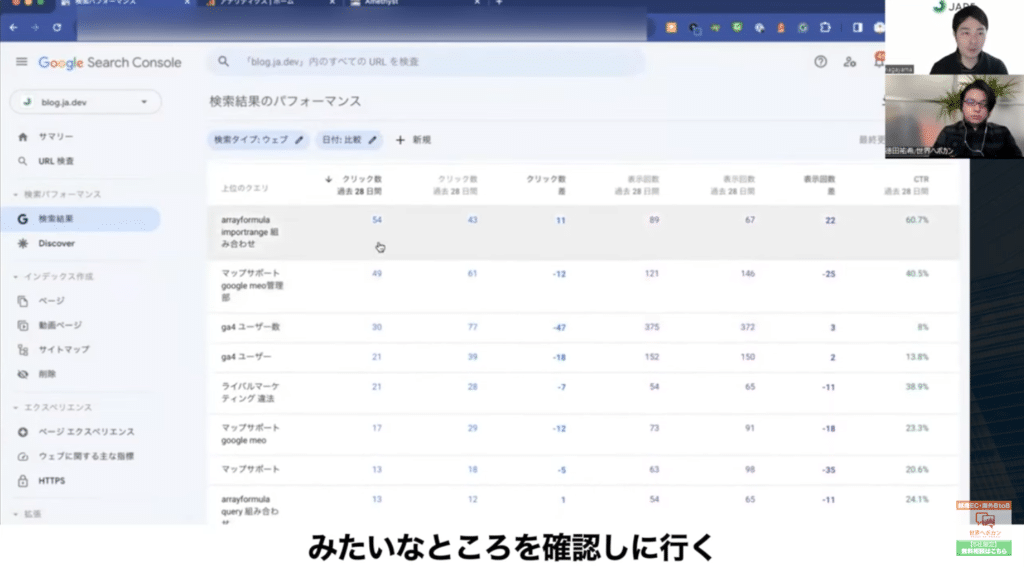The height and width of the screenshot is (571, 1024).
Task: Click the search magnifier icon
Action: (223, 61)
